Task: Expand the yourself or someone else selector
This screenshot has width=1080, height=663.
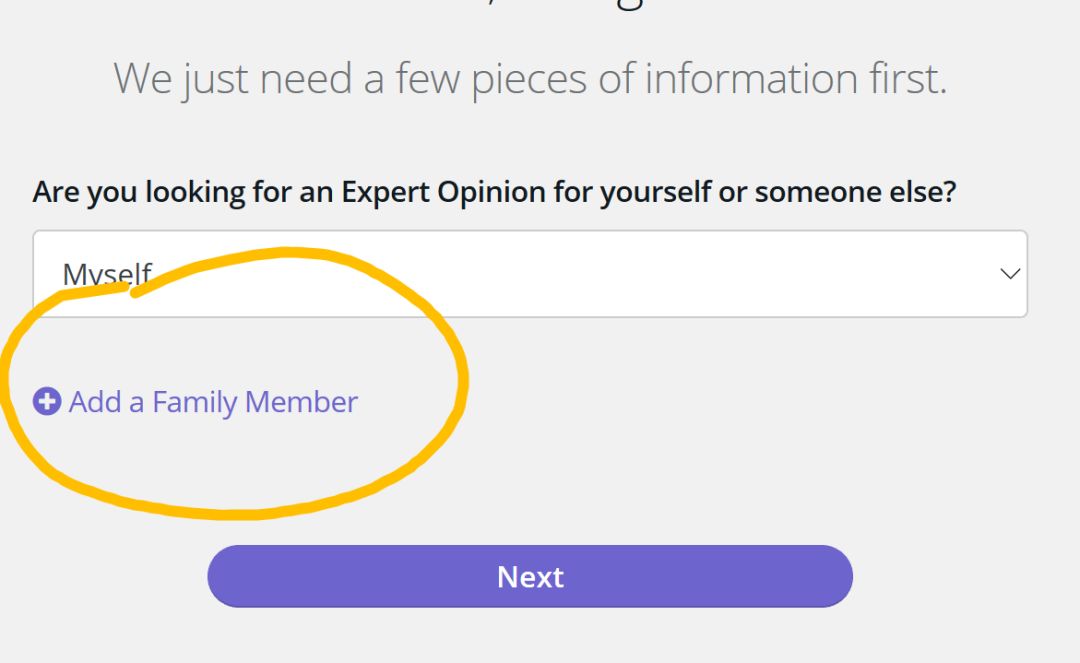Action: coord(529,274)
